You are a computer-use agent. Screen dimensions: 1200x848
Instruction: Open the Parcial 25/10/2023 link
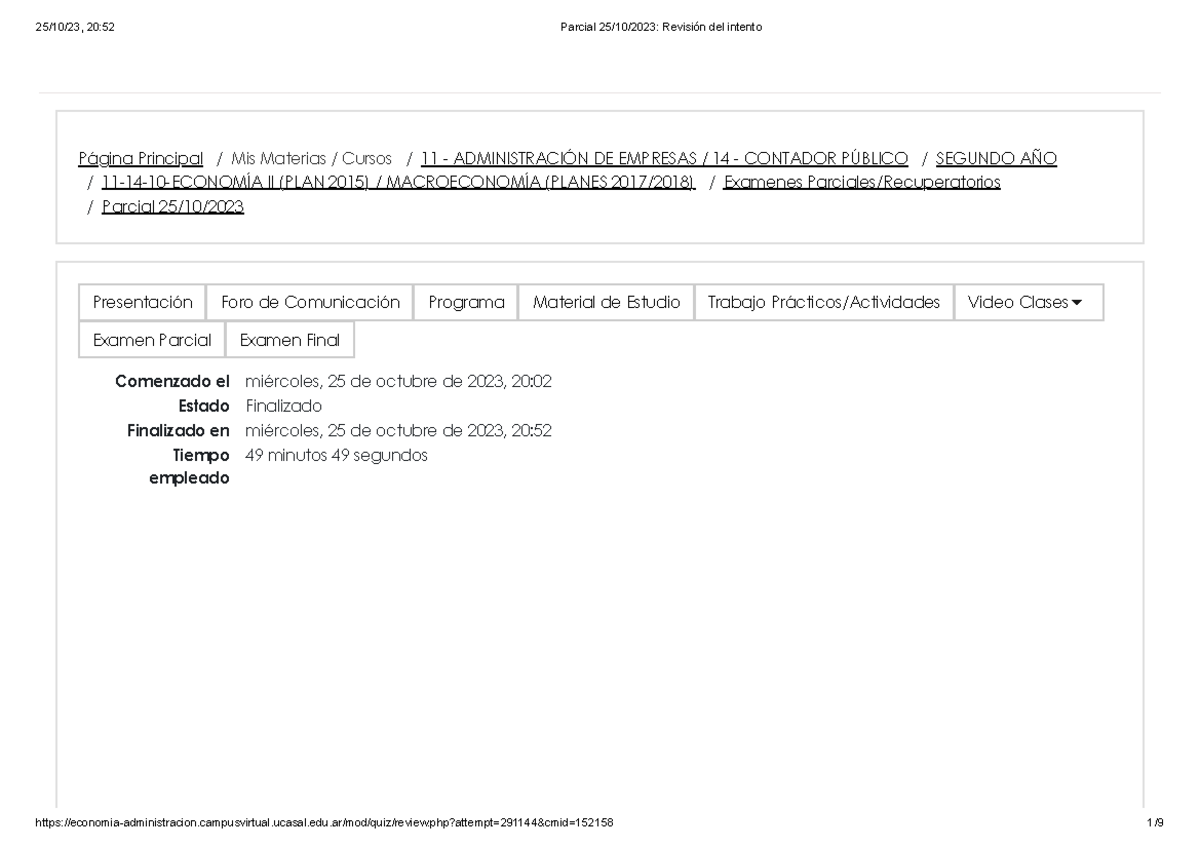click(172, 207)
